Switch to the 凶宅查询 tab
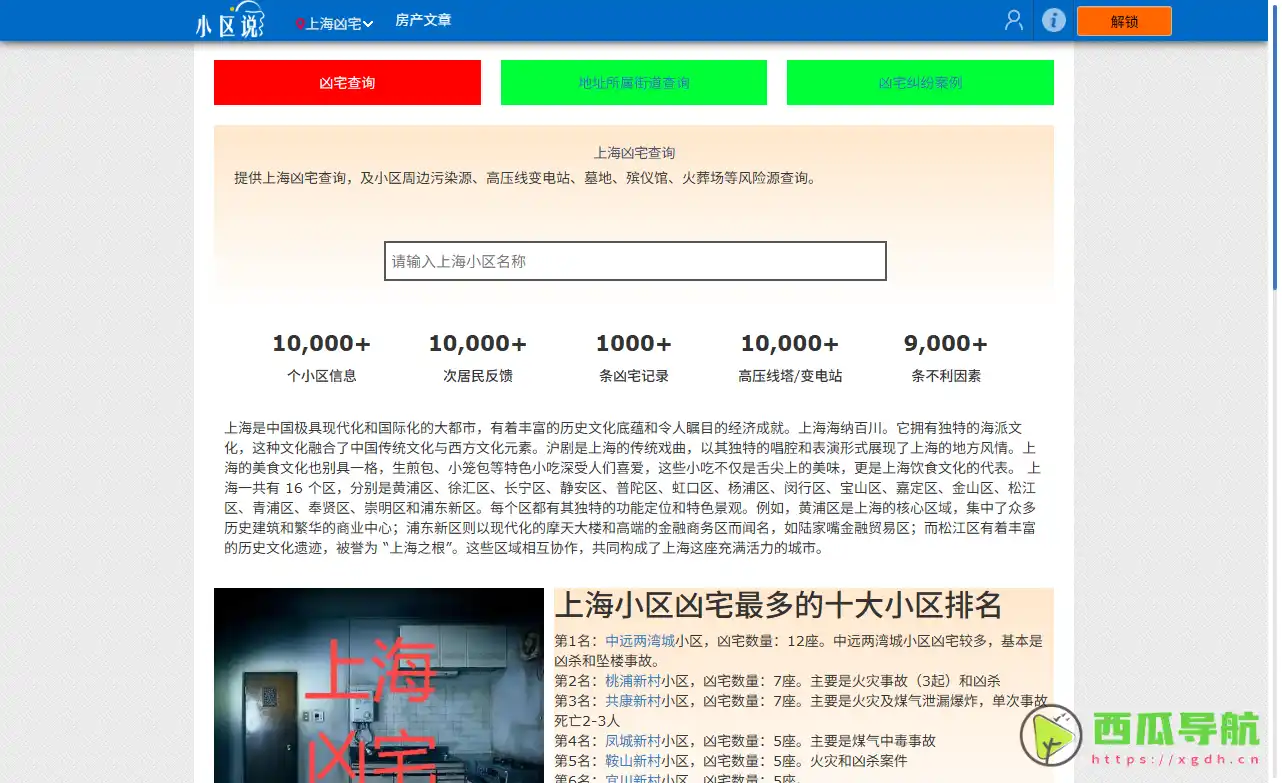1282x783 pixels. click(347, 82)
